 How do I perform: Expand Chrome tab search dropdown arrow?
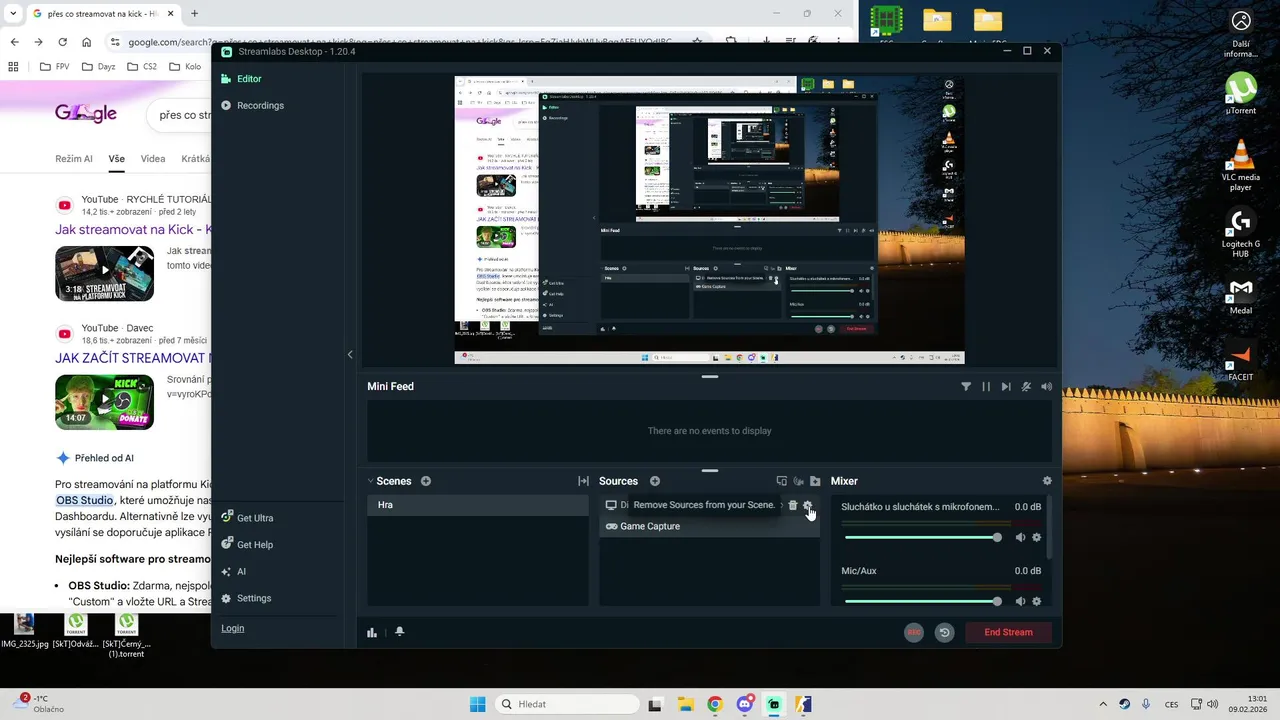pyautogui.click(x=13, y=14)
